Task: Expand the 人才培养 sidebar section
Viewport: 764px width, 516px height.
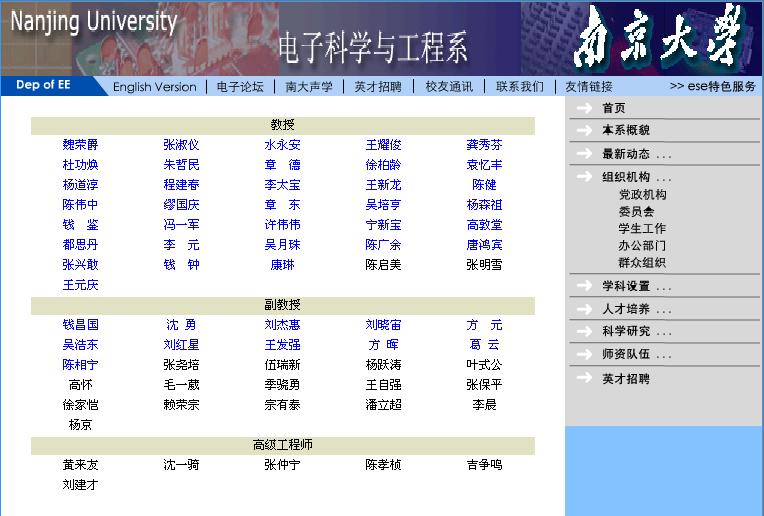Action: pos(636,309)
